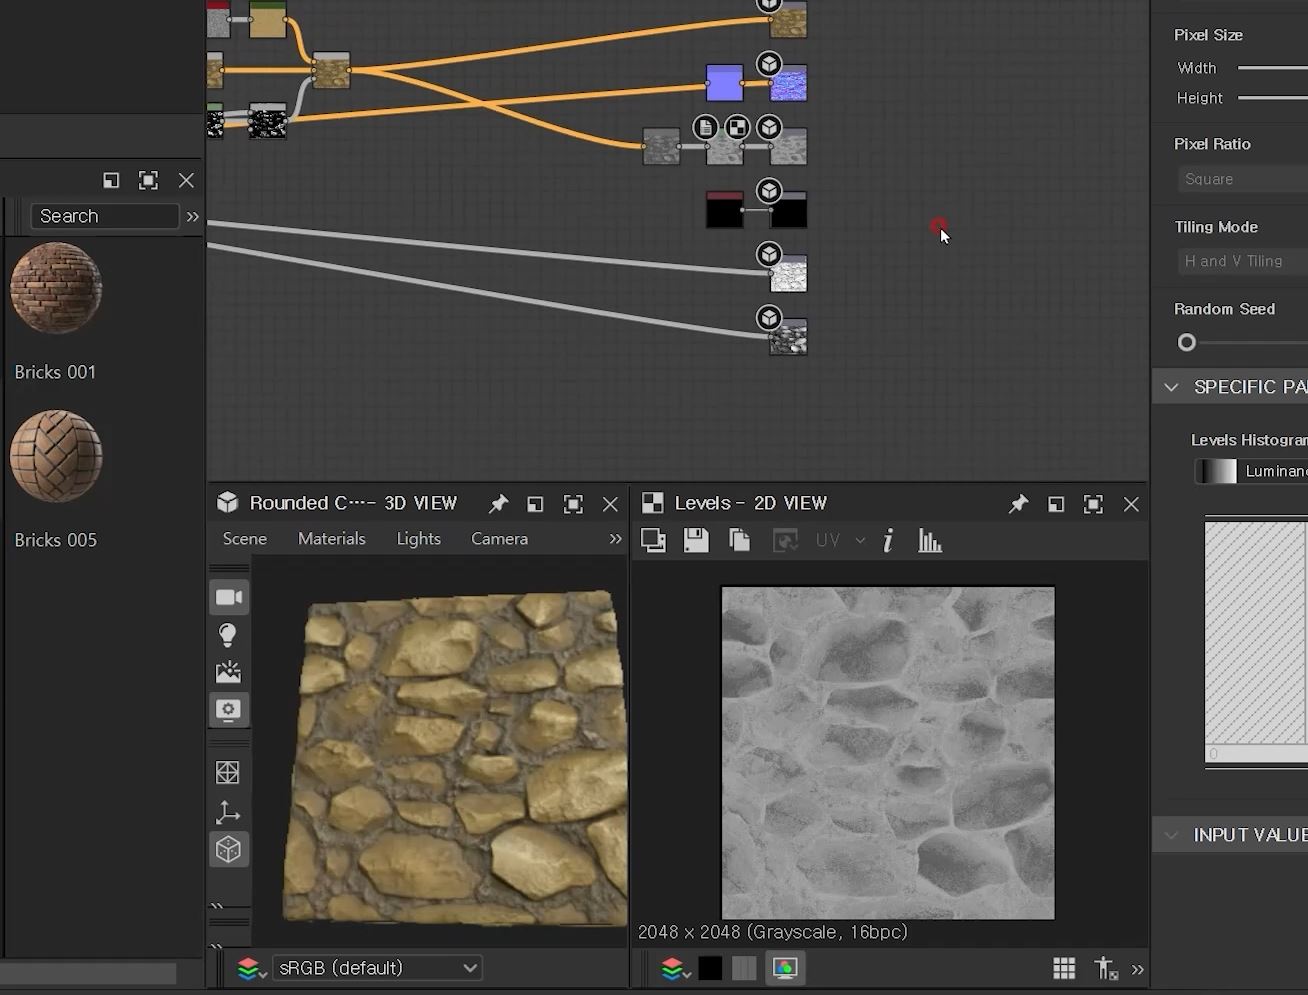Screen dimensions: 1308x995
Task: Click the light bulb icon in 3D view
Action: [228, 635]
